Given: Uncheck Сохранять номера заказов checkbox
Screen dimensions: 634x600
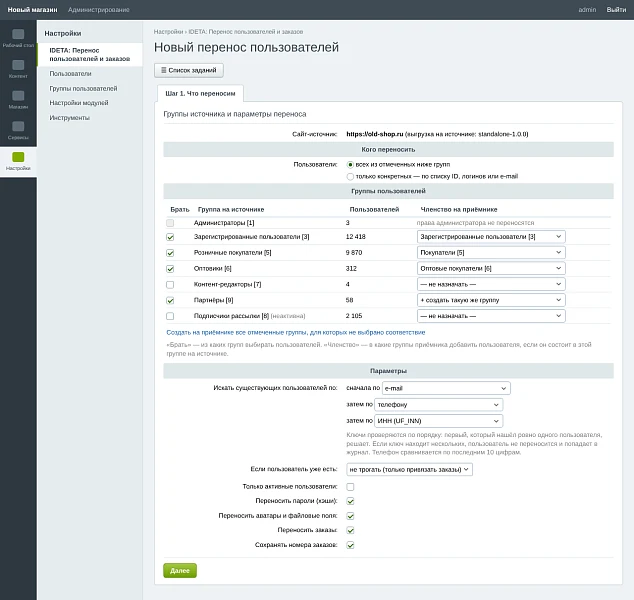Looking at the screenshot, I should 350,545.
